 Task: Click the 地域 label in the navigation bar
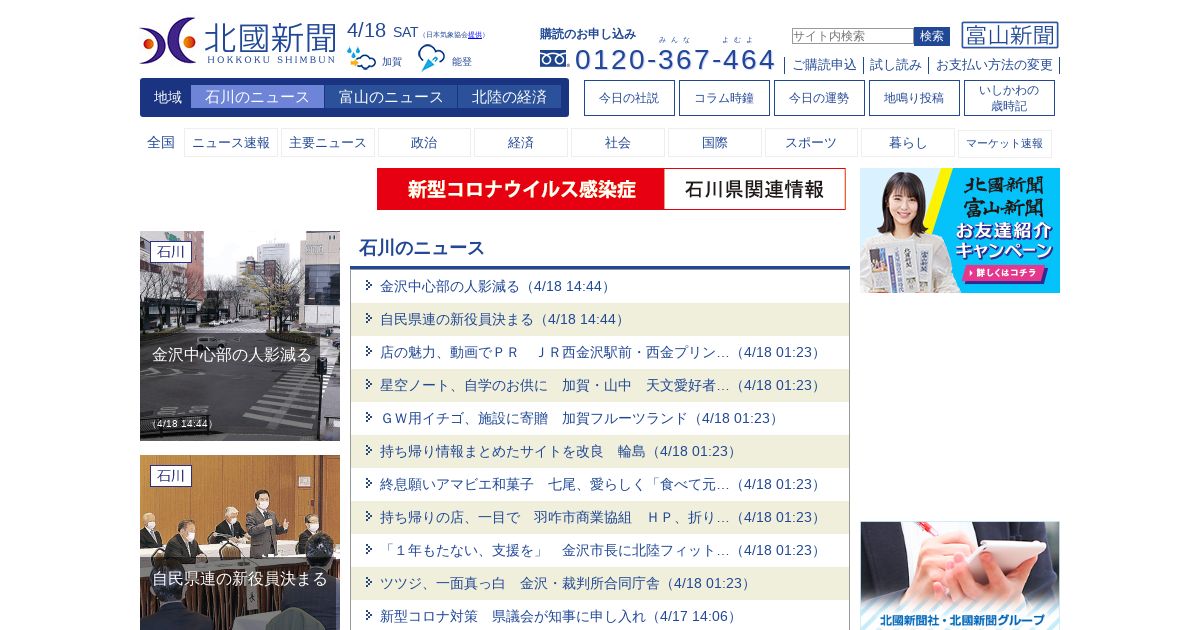point(168,97)
